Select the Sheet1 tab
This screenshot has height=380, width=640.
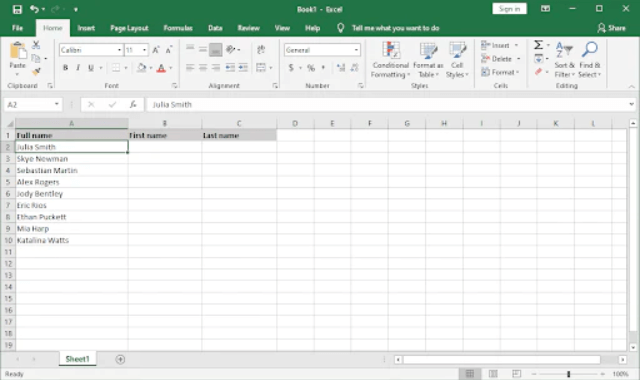pos(77,359)
